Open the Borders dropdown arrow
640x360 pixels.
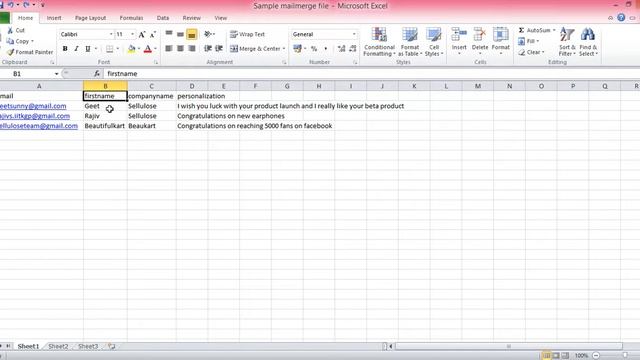(x=118, y=49)
